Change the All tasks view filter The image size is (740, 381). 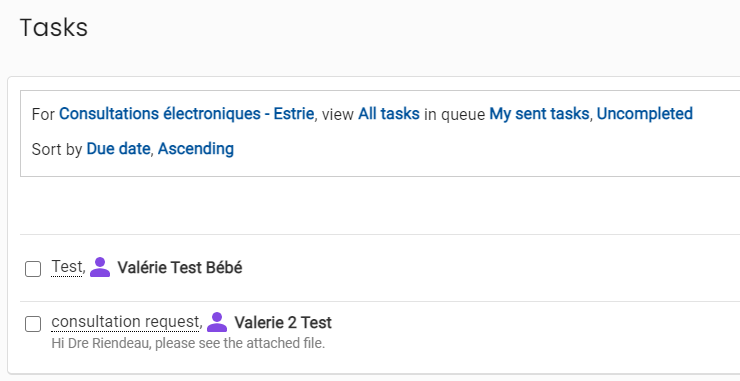click(389, 114)
